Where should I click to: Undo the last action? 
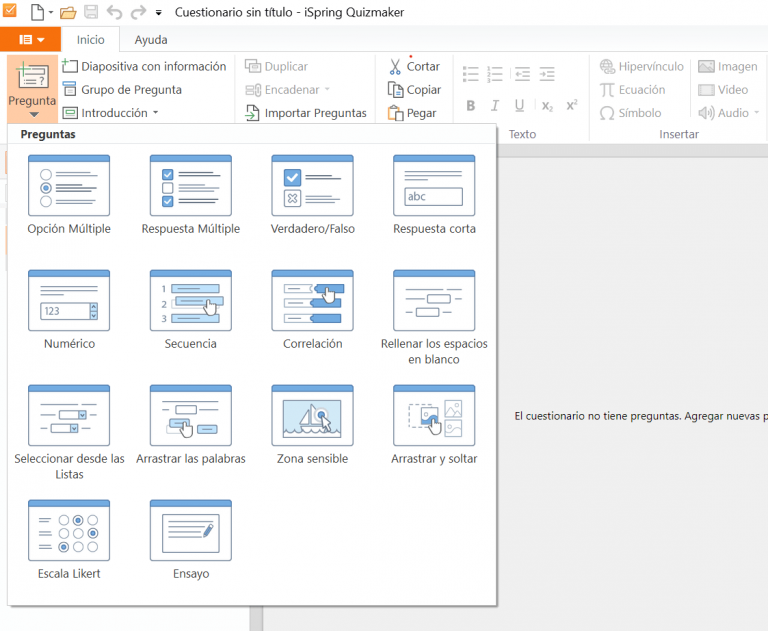(x=114, y=12)
